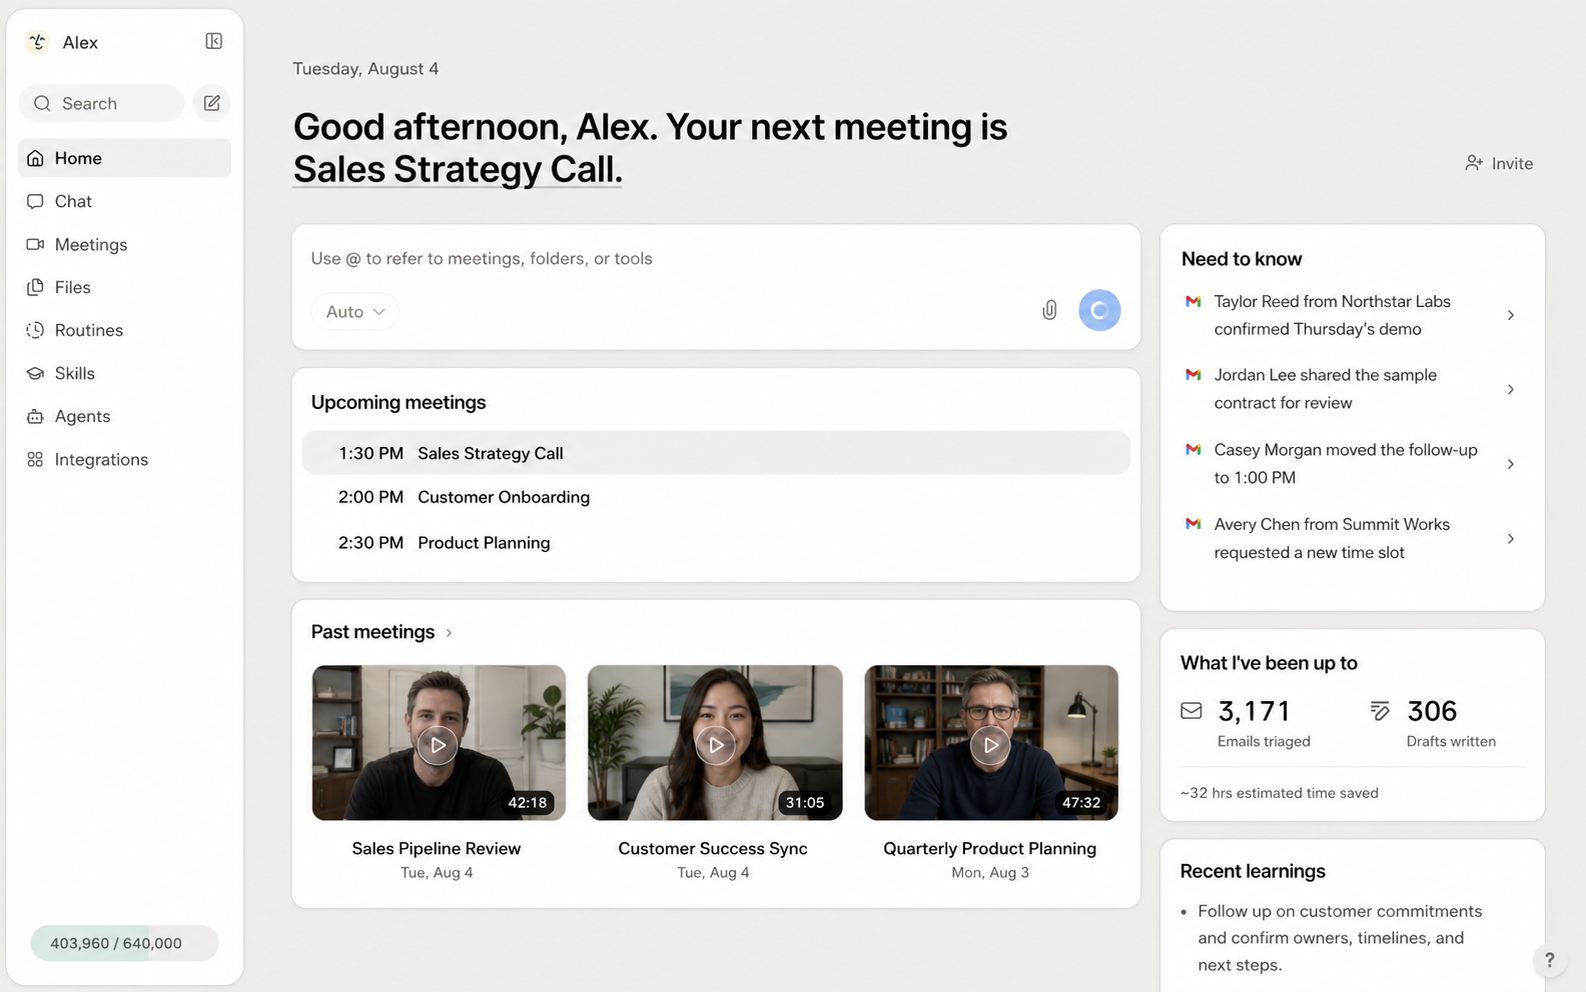The width and height of the screenshot is (1586, 992).
Task: Click the magnifier icon in Search
Action: 42,103
